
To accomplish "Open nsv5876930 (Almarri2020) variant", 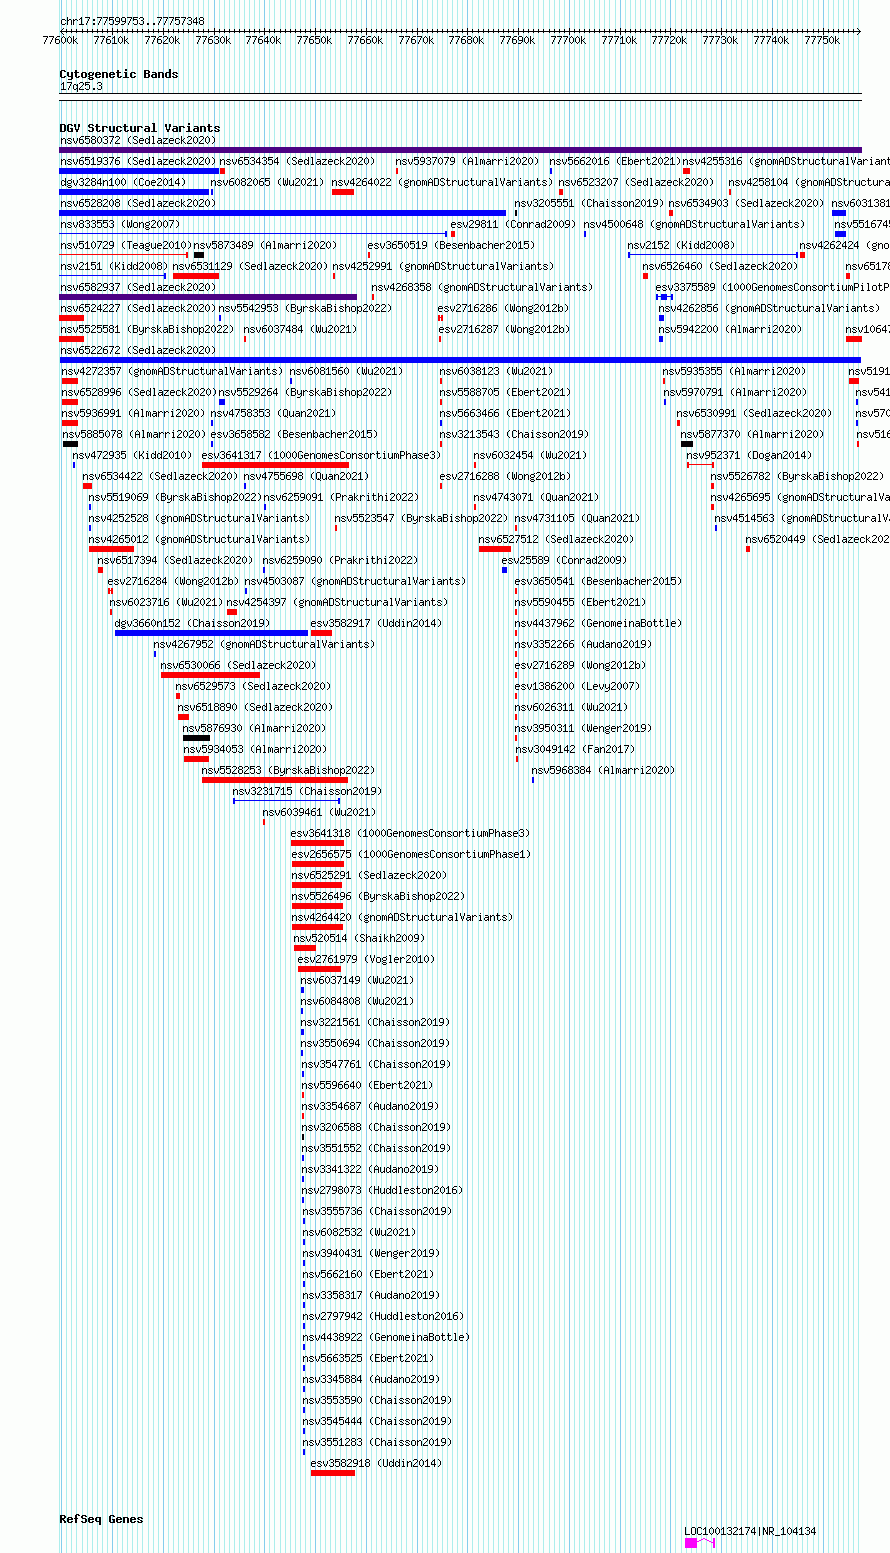I will (x=254, y=728).
